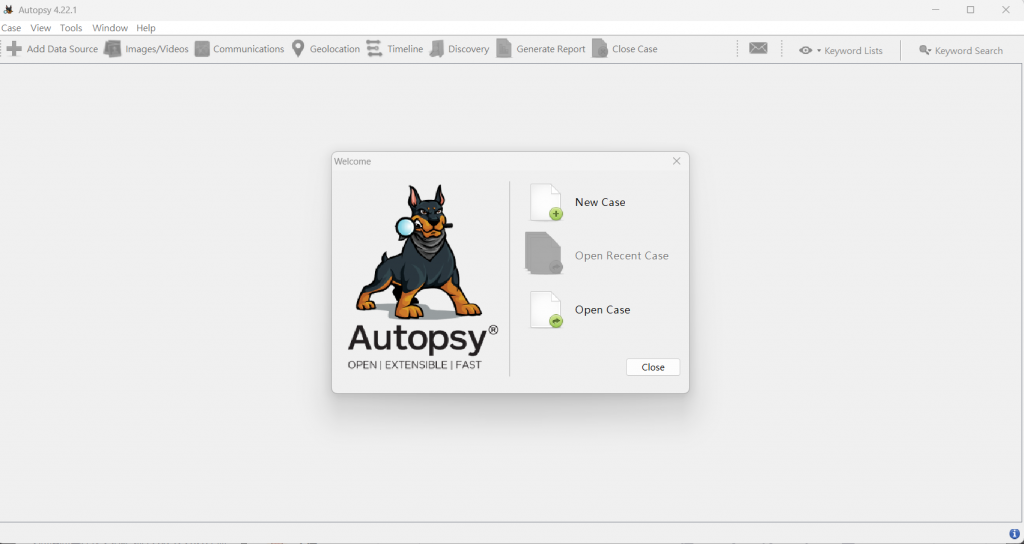Click the Add Data Source plus icon
1024x544 pixels.
point(14,49)
